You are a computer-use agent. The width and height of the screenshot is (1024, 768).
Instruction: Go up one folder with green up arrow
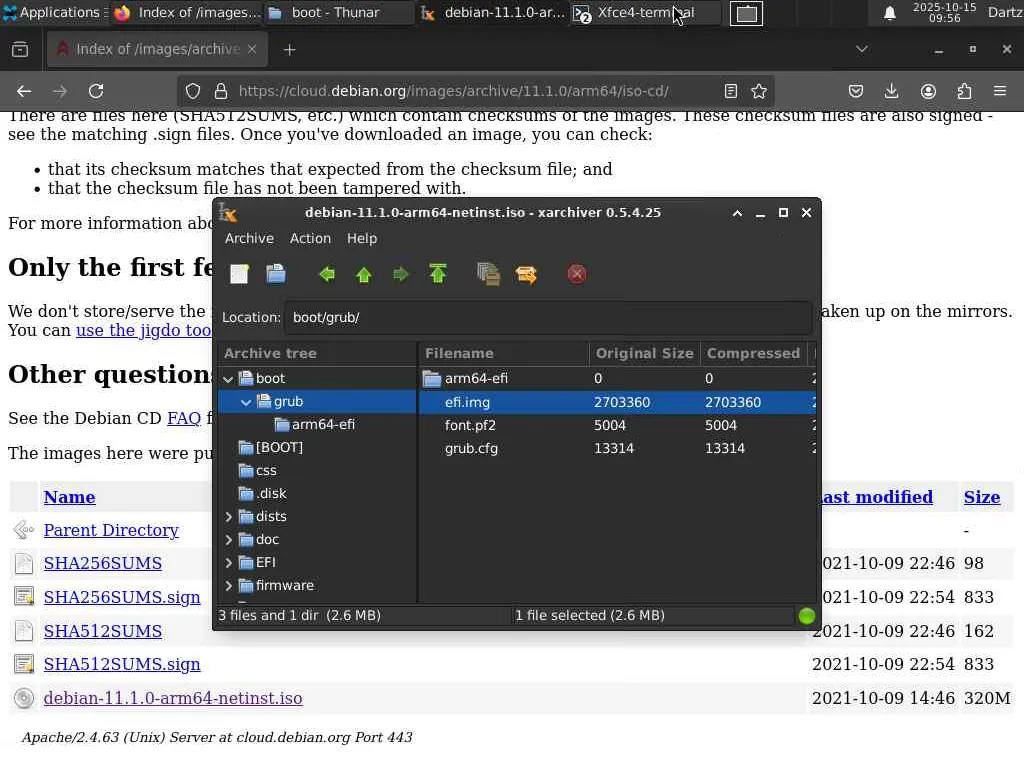click(364, 274)
